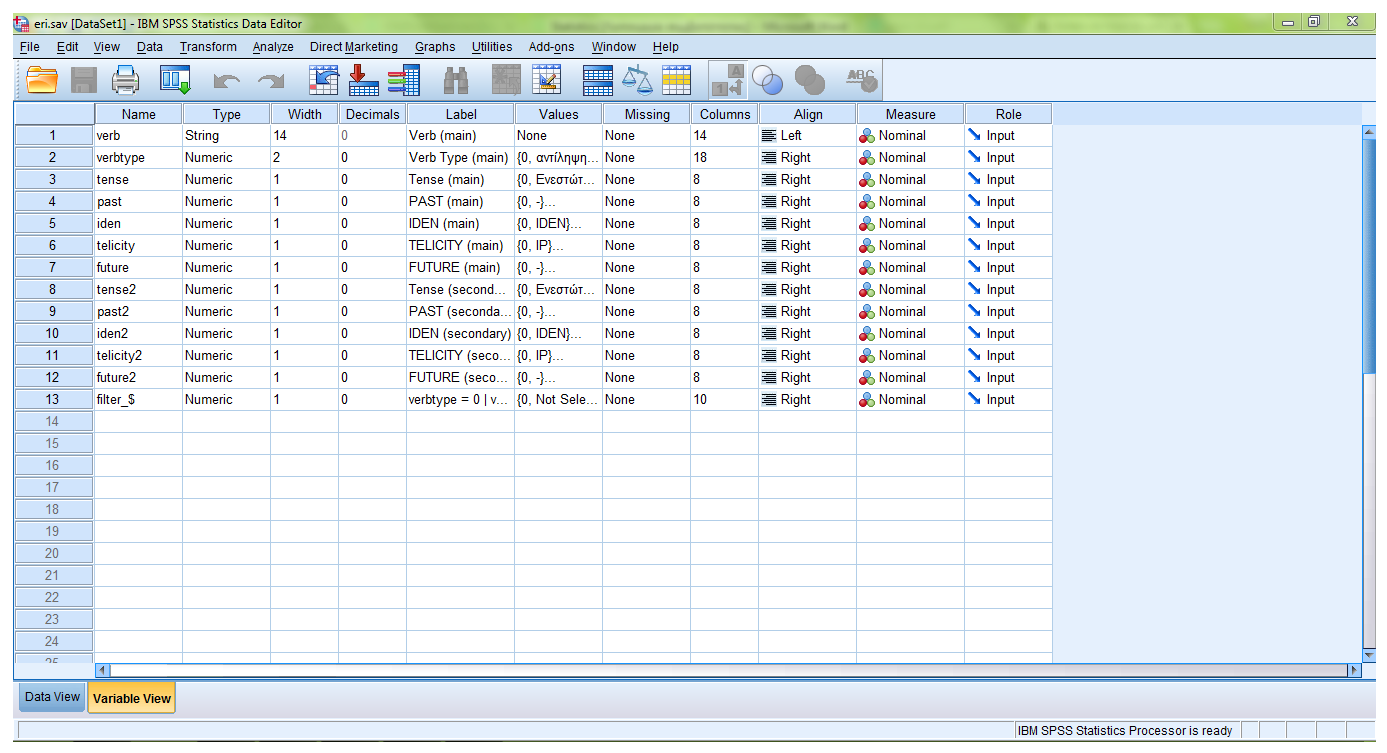Click the Spell Check ABC icon

point(860,80)
